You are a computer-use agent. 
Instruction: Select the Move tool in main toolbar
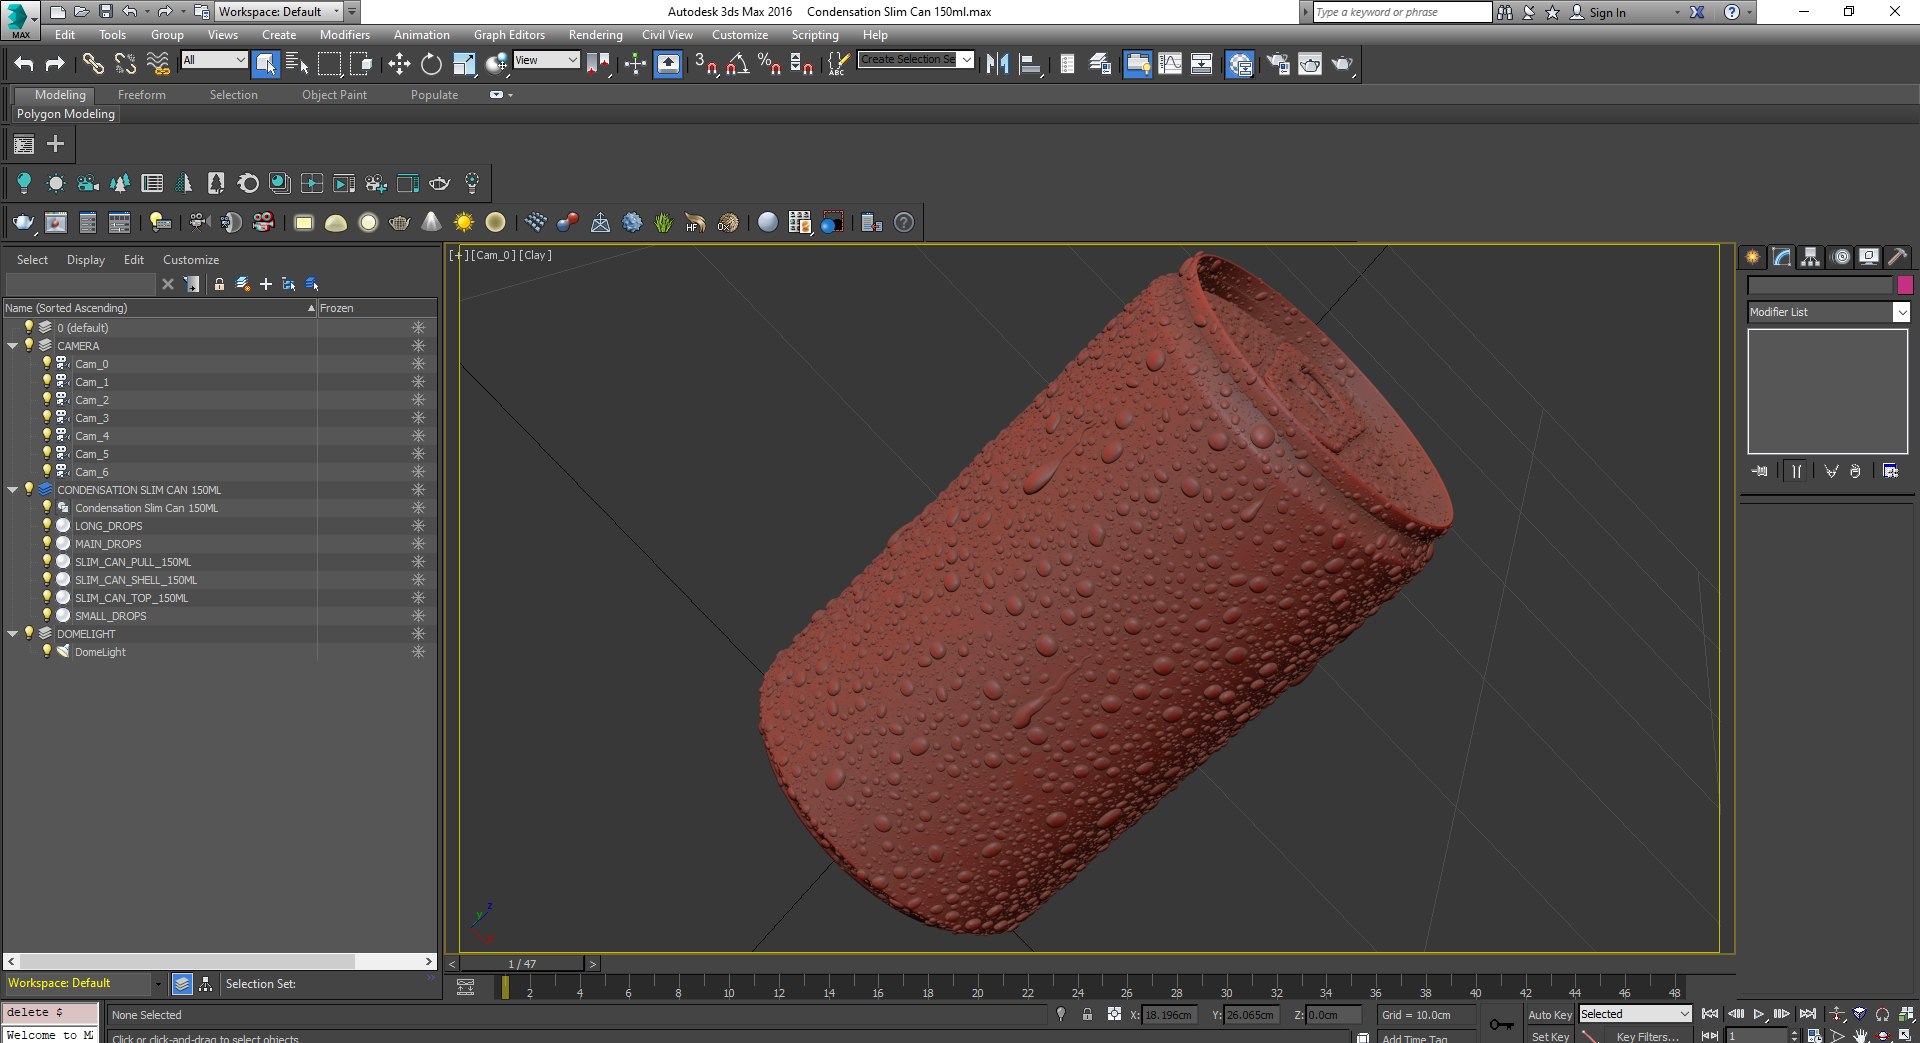click(399, 64)
